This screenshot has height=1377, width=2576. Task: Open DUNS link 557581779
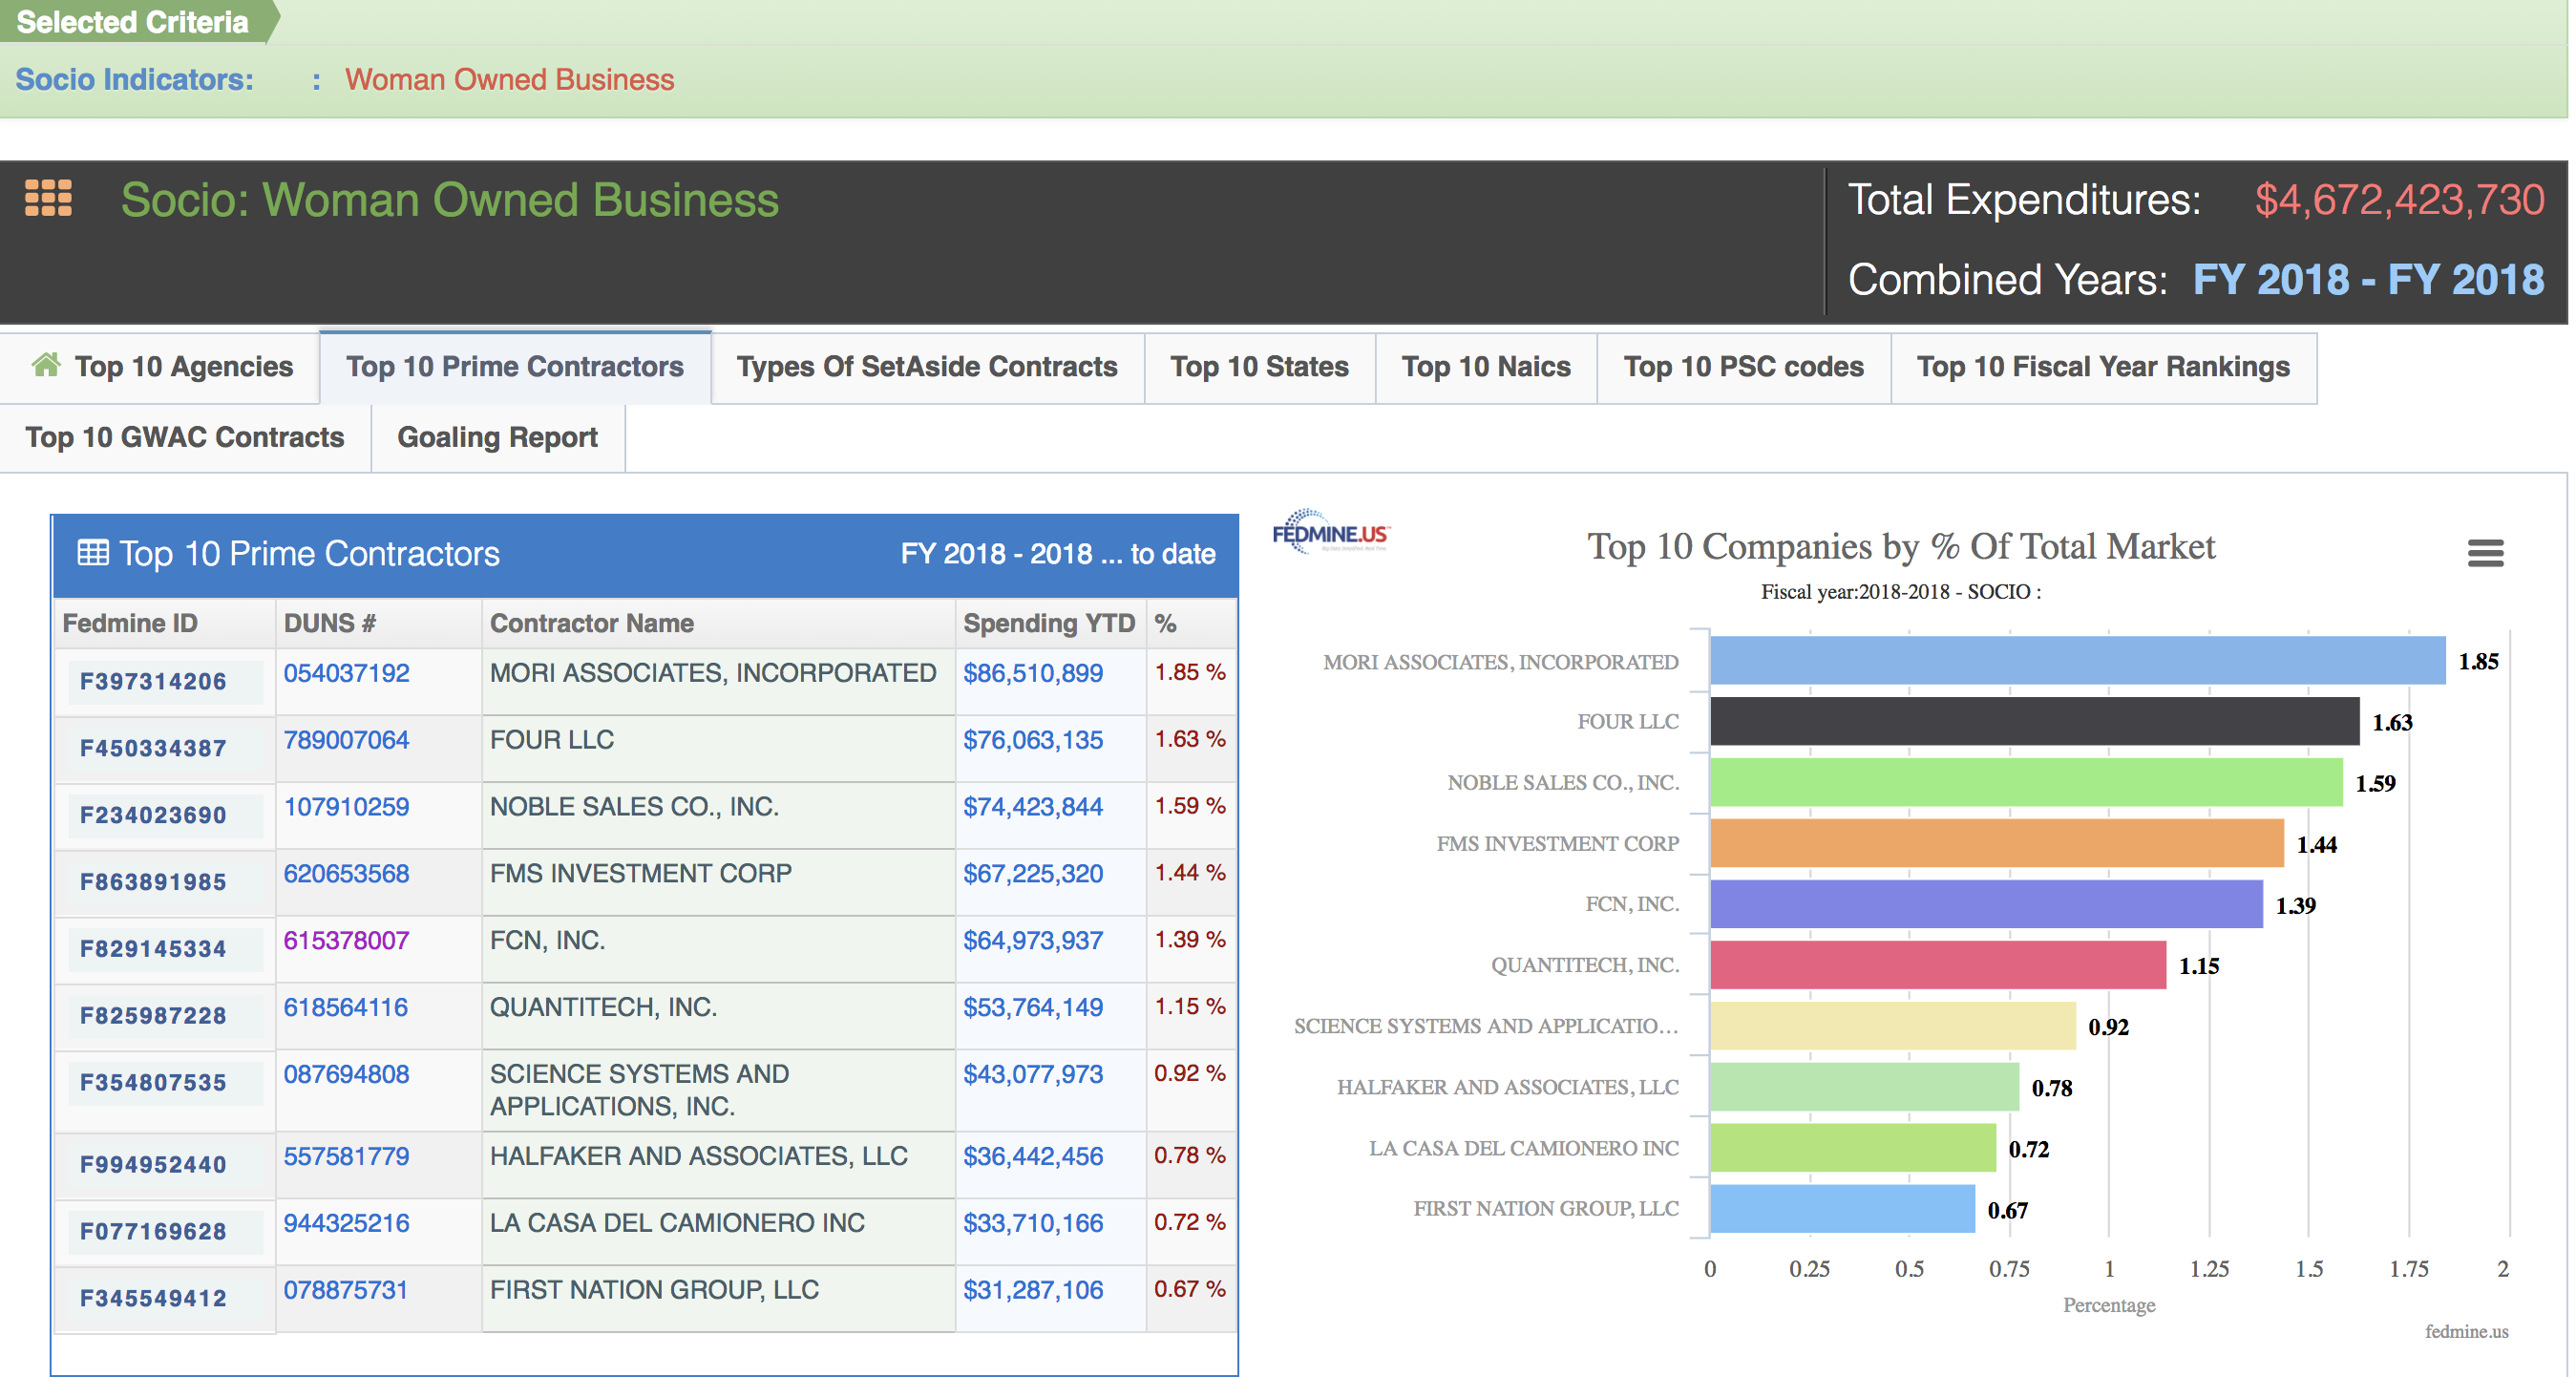[x=346, y=1157]
